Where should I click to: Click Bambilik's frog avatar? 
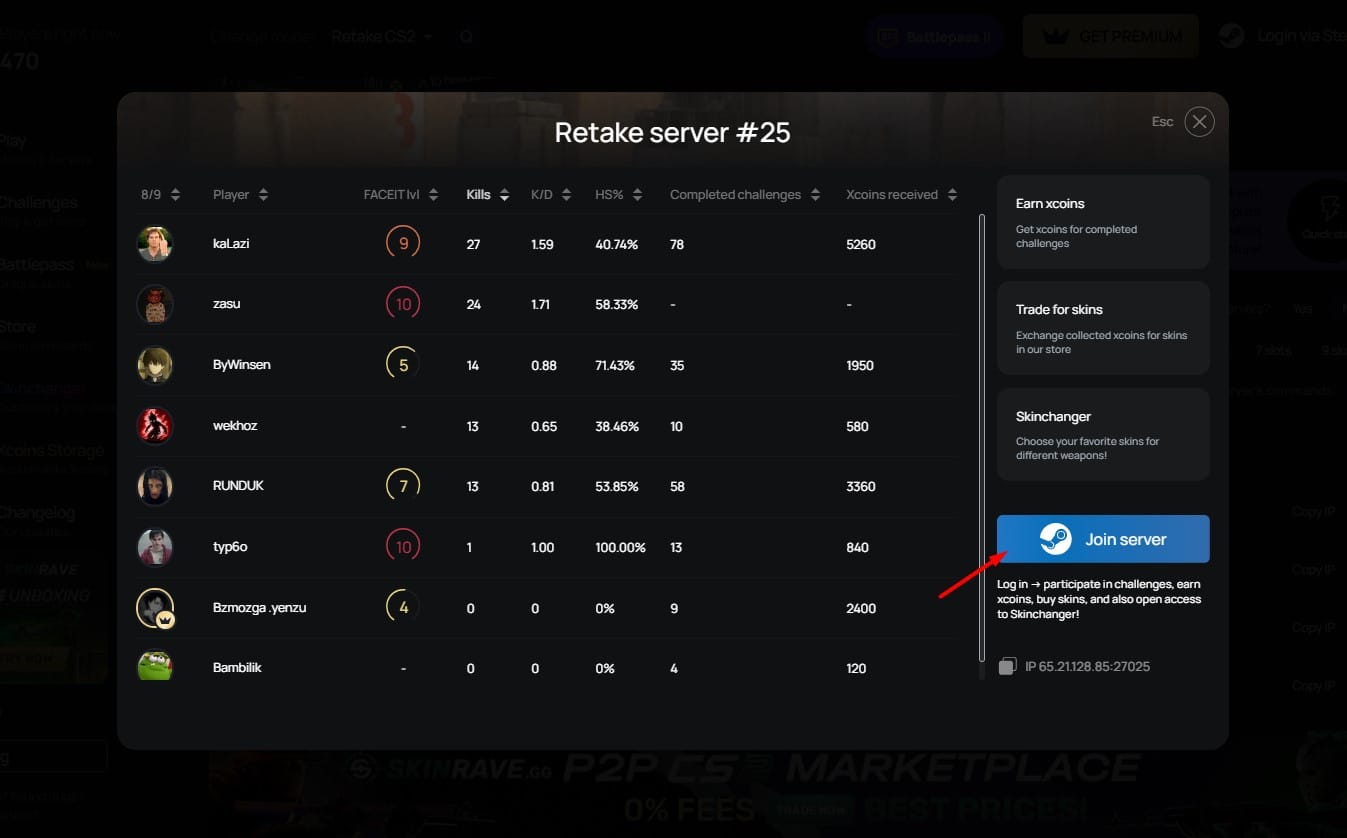click(155, 666)
